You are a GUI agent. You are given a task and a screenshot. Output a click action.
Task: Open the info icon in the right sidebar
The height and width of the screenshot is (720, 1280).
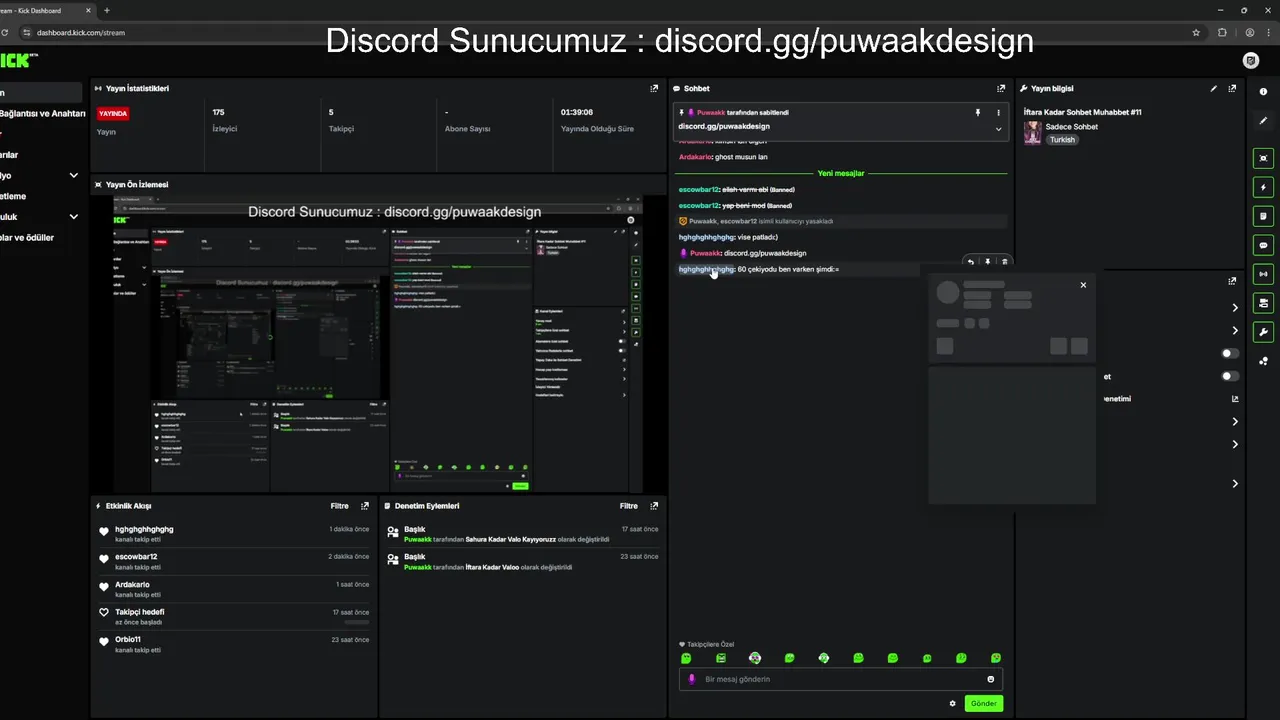coord(1264,92)
